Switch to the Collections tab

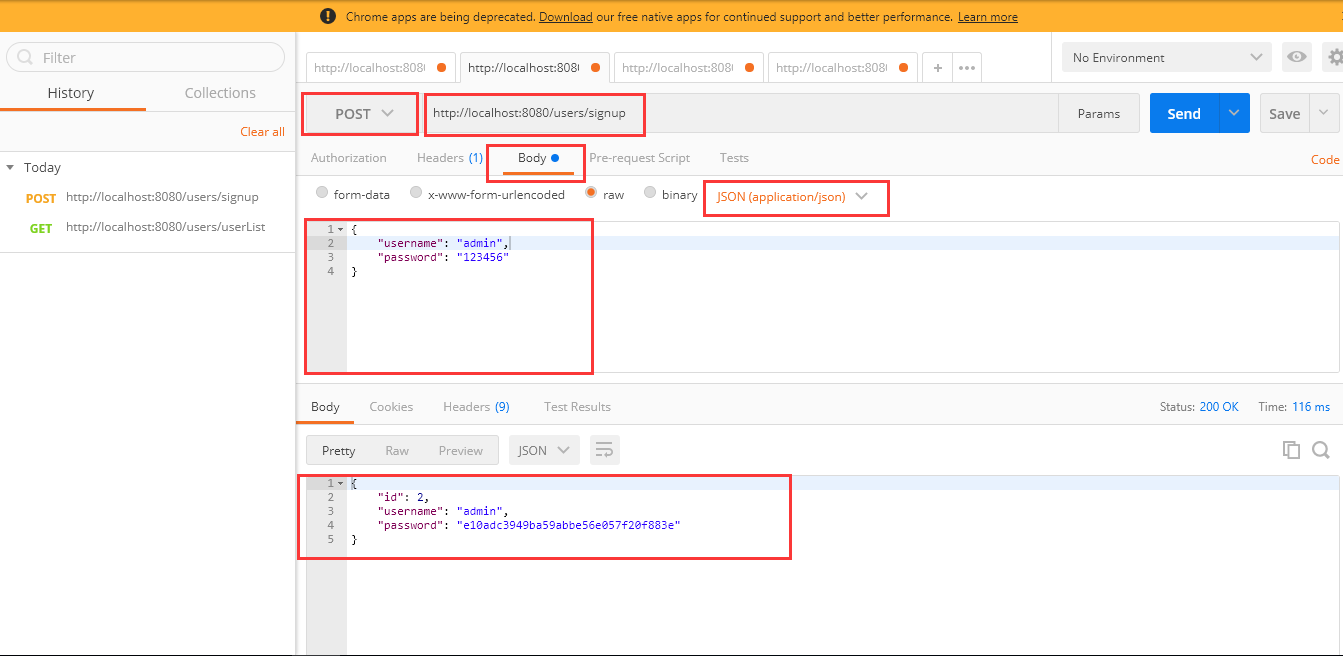[x=220, y=93]
